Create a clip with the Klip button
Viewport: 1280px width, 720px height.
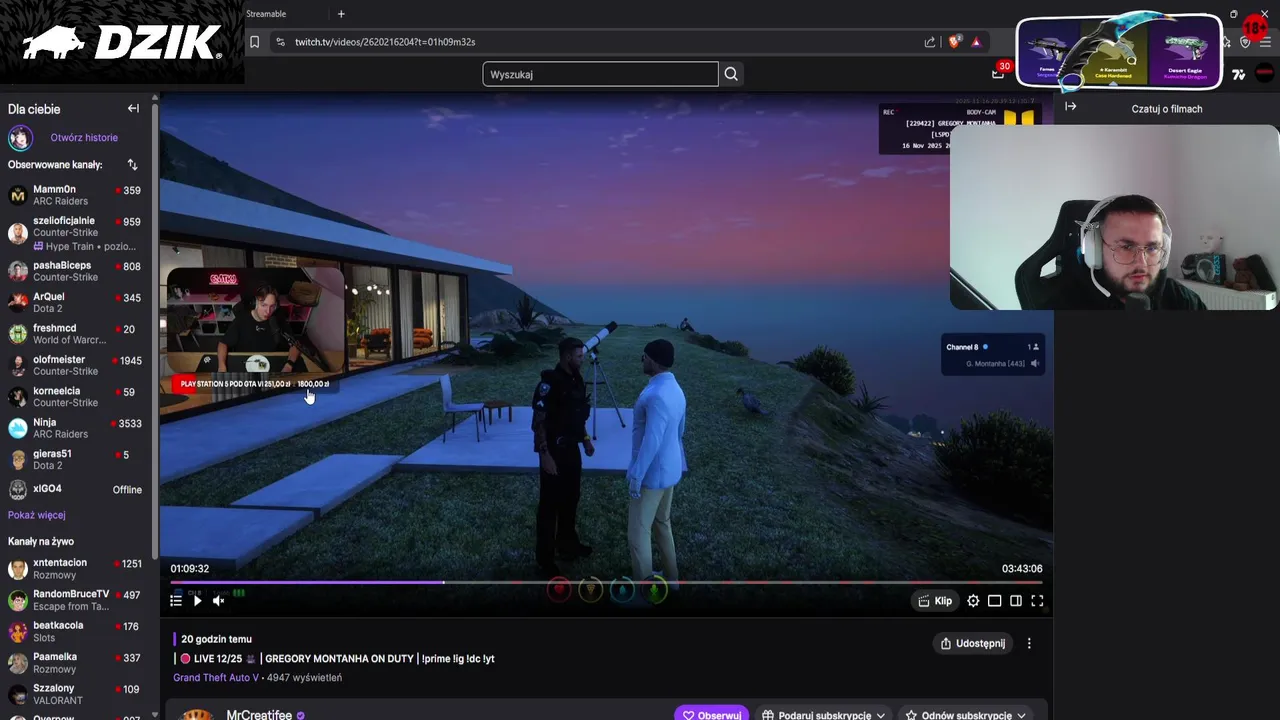pos(934,601)
